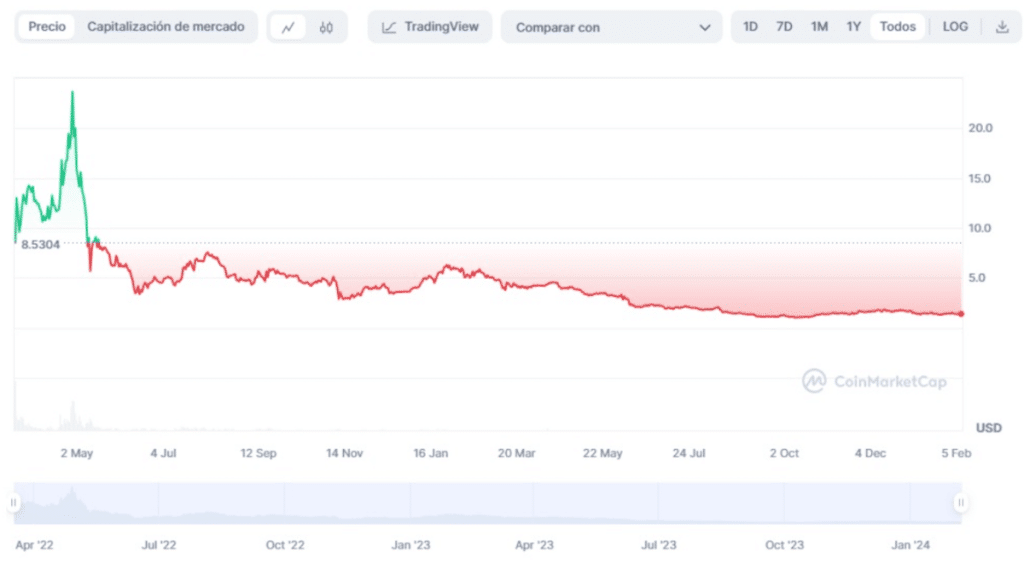
Task: Click the 10.0 axis label
Action: 979,228
